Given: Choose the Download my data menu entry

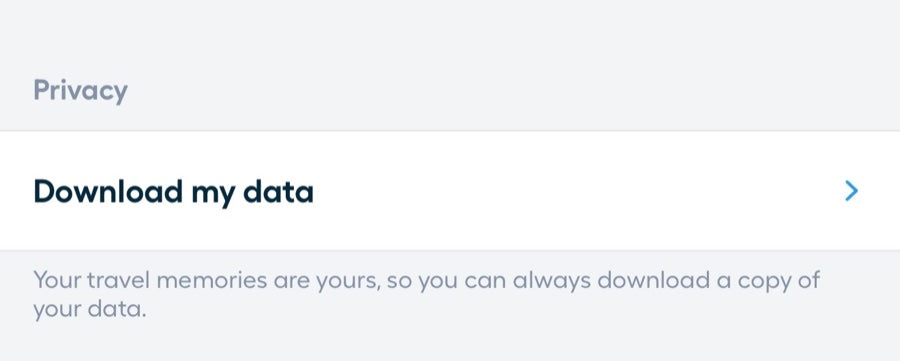Looking at the screenshot, I should point(450,191).
